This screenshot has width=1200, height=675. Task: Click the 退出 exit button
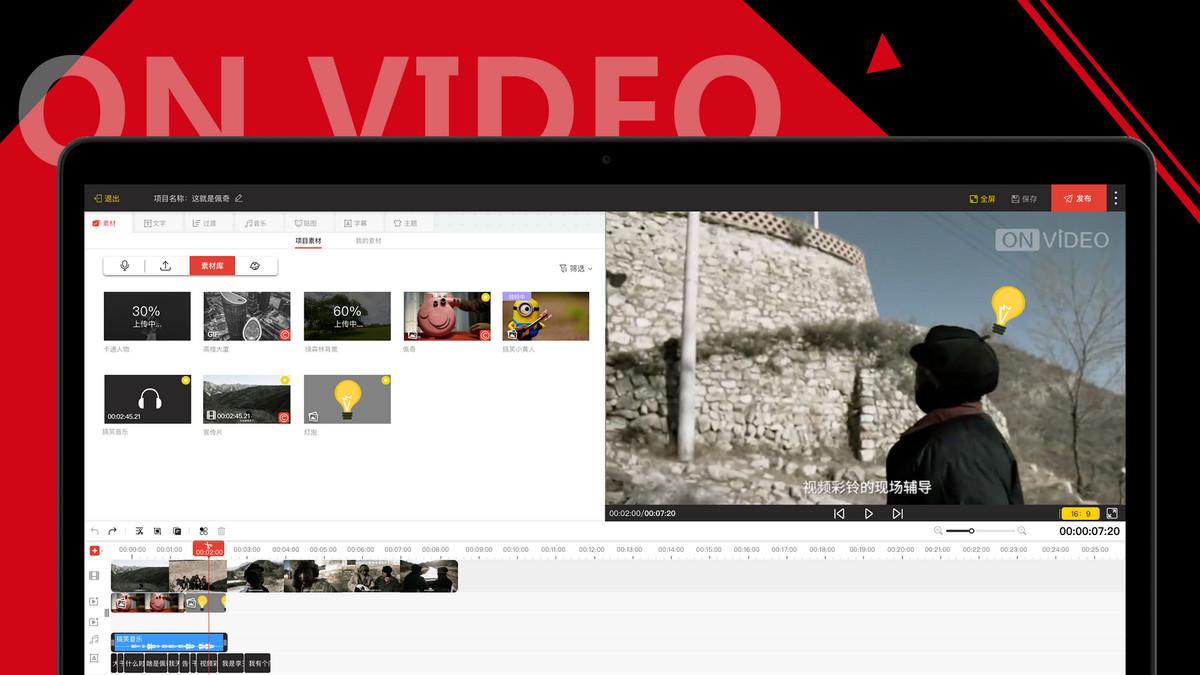point(106,198)
